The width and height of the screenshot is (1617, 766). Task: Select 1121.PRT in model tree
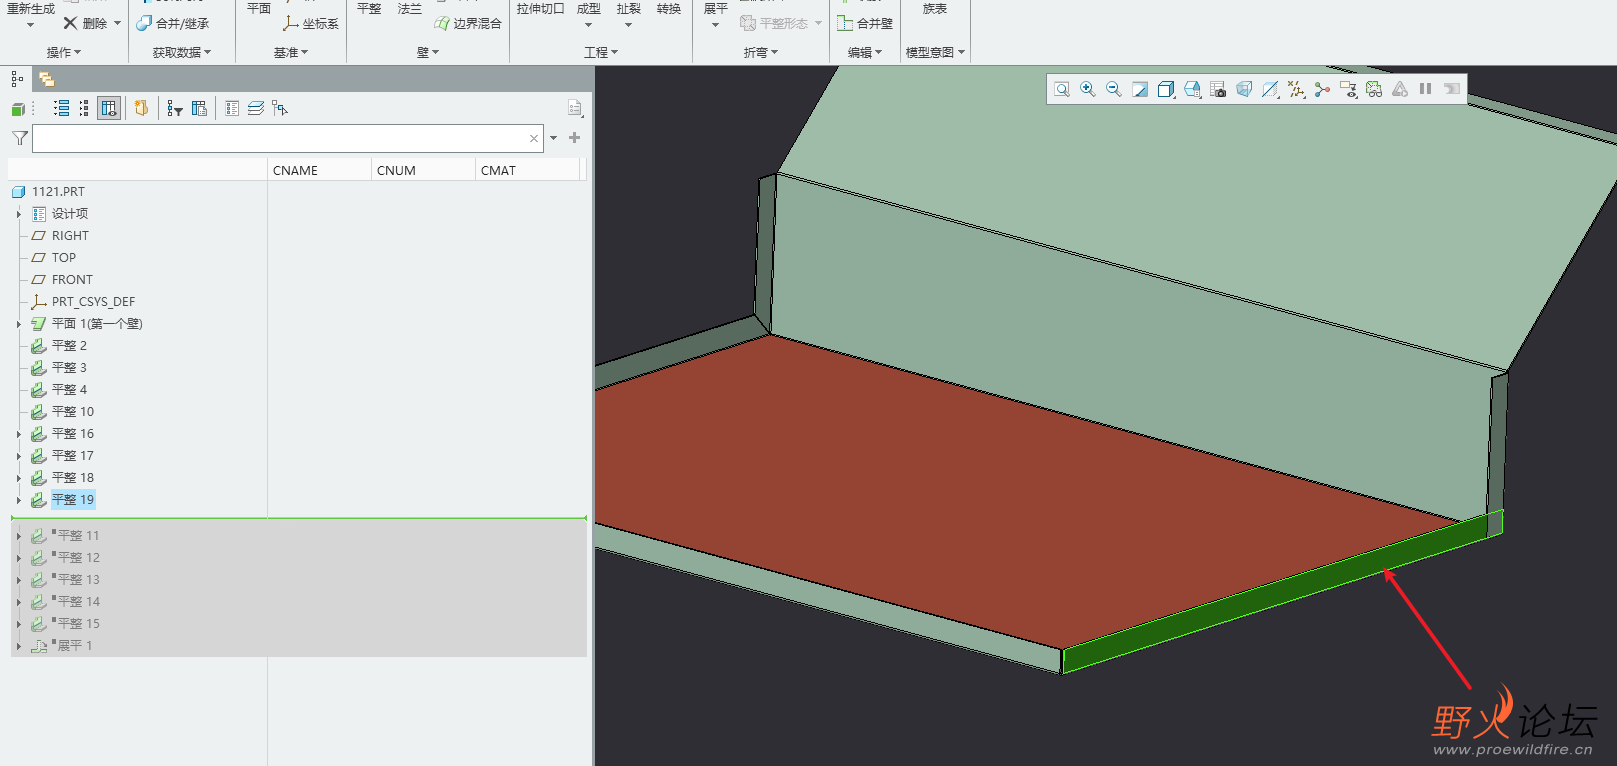pyautogui.click(x=58, y=191)
